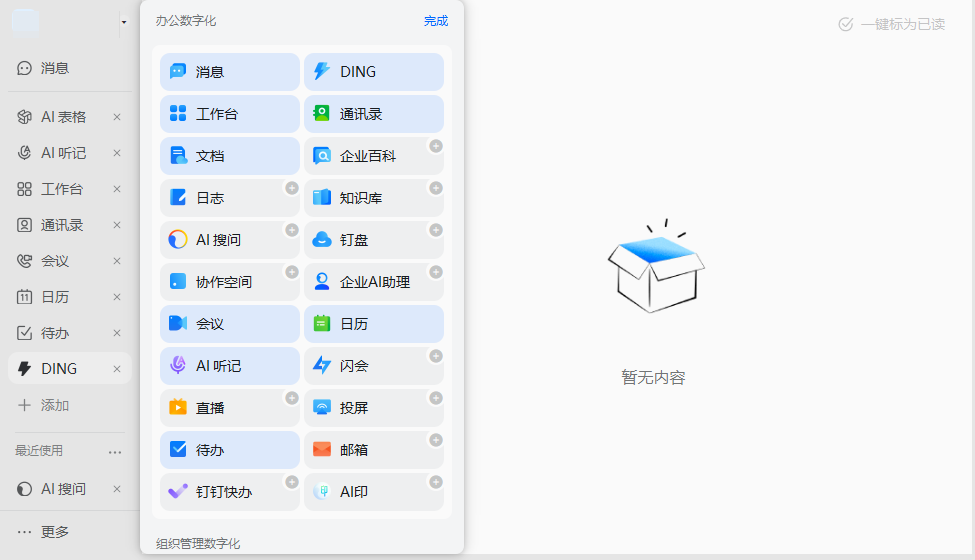Select the 待办 tile in panel
Screen dimensions: 975x560
point(230,450)
